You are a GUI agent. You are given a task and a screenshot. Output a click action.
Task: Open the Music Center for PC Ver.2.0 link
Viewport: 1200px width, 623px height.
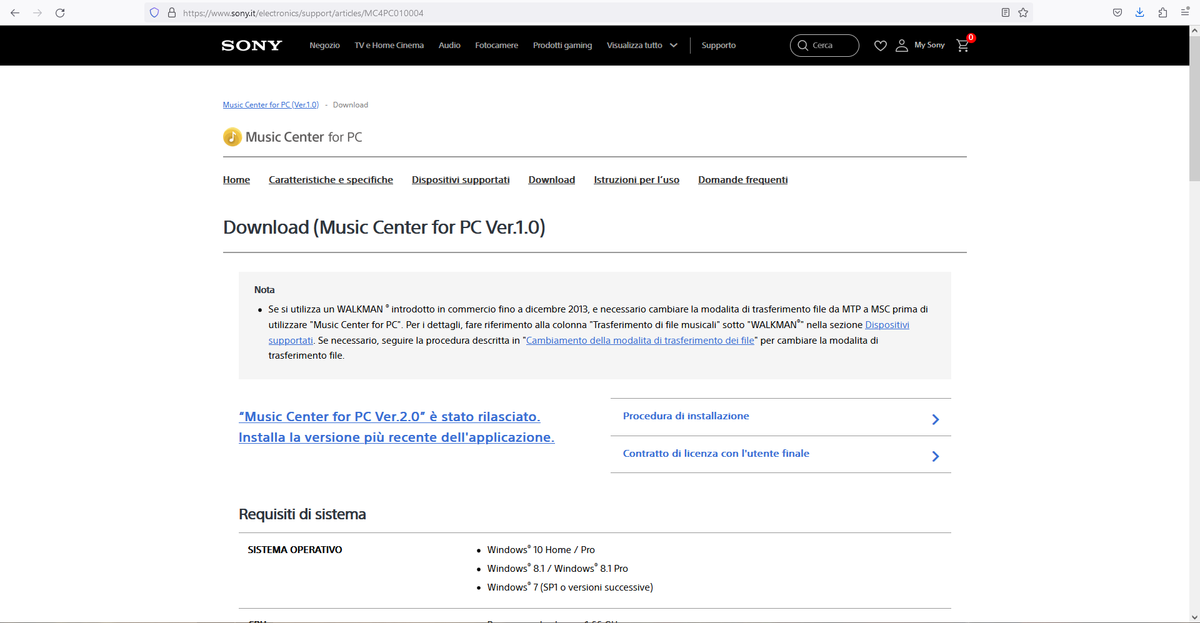point(390,416)
